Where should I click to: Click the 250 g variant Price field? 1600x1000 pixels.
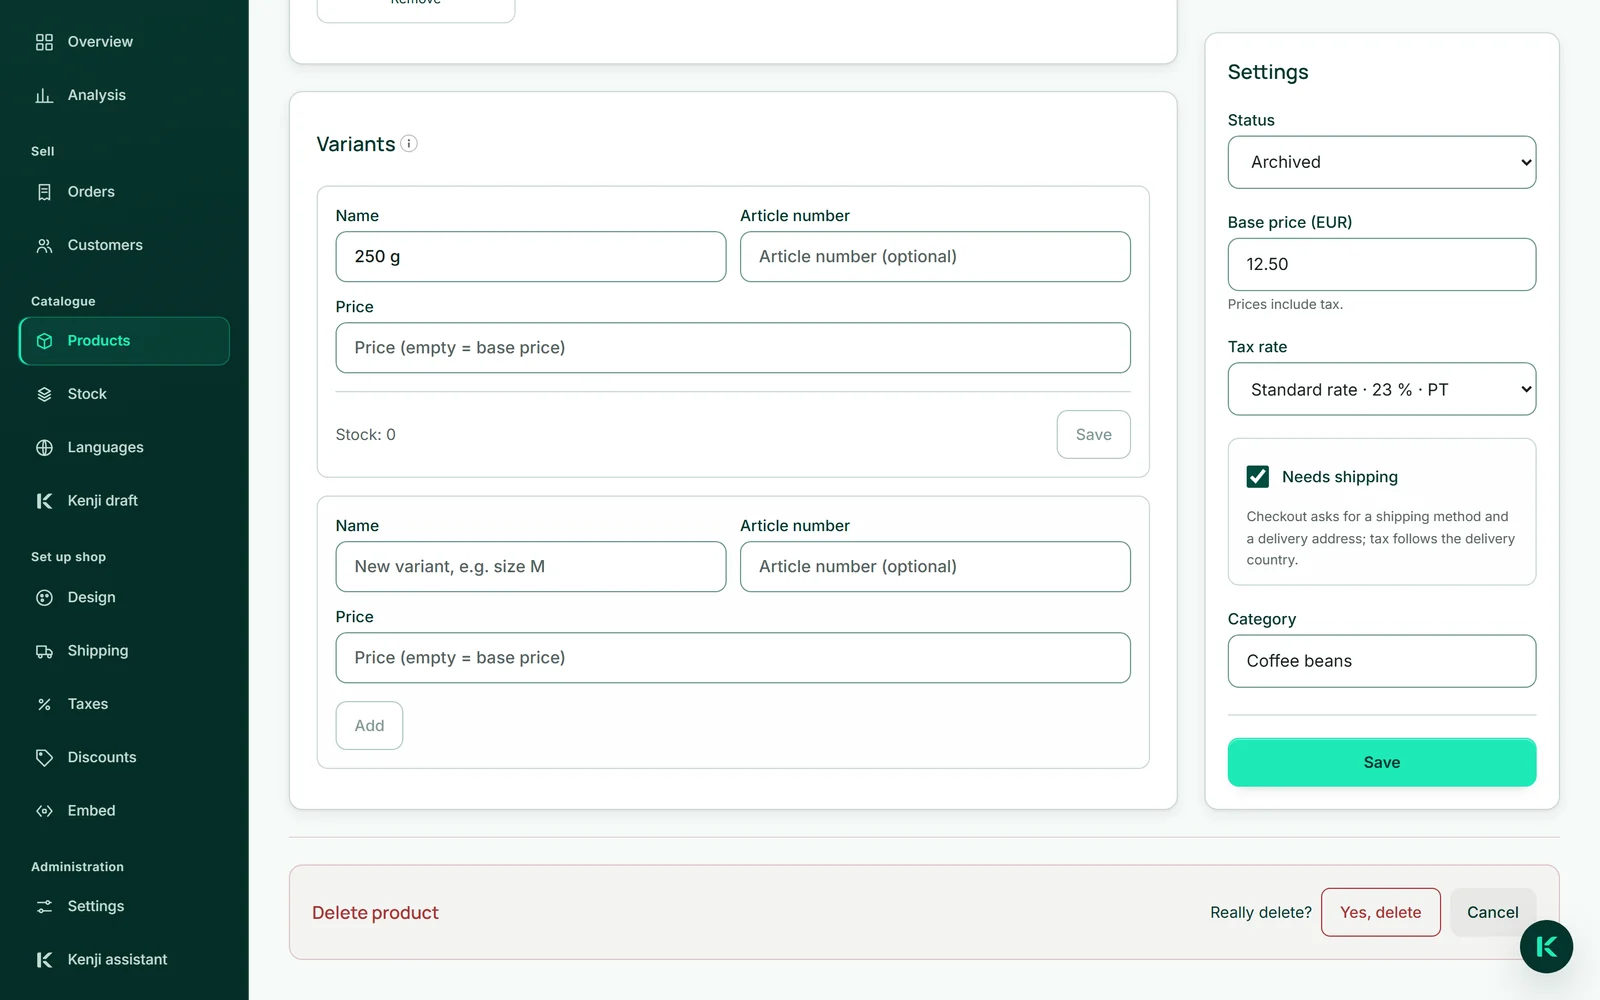pyautogui.click(x=733, y=348)
